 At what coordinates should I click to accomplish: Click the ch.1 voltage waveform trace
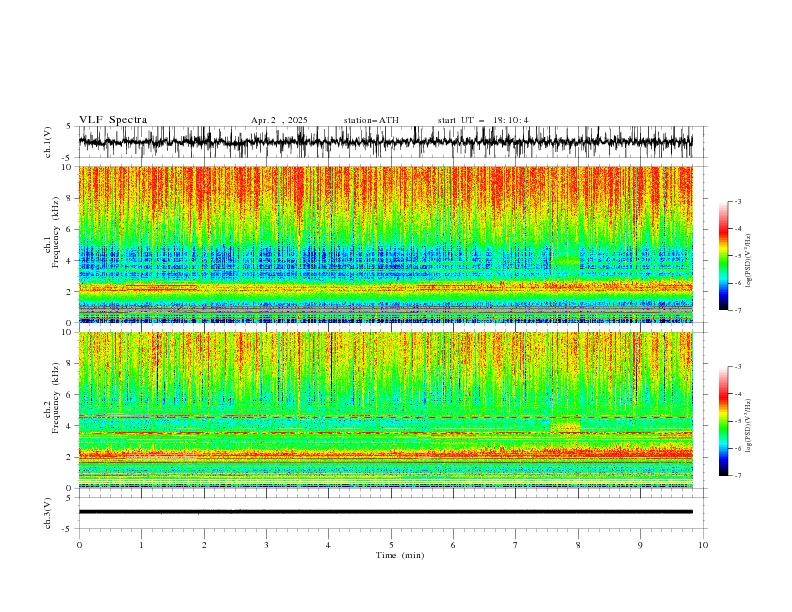385,142
